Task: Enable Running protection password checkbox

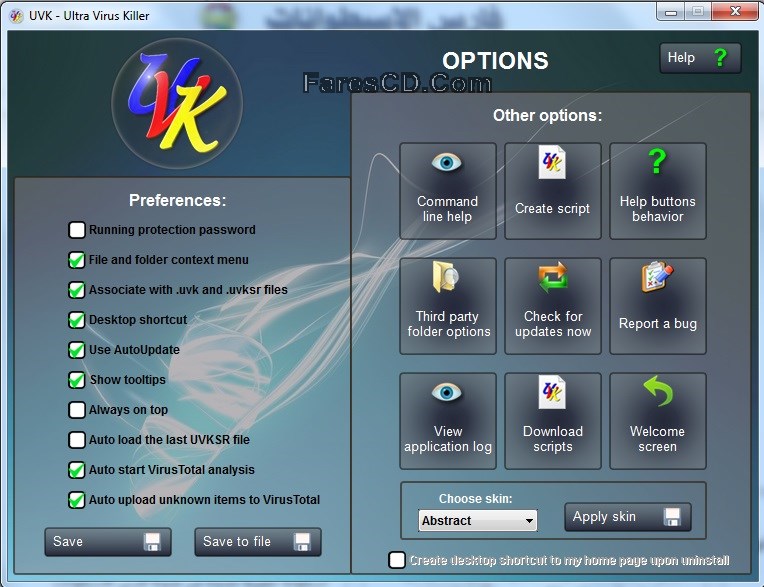Action: pyautogui.click(x=77, y=229)
